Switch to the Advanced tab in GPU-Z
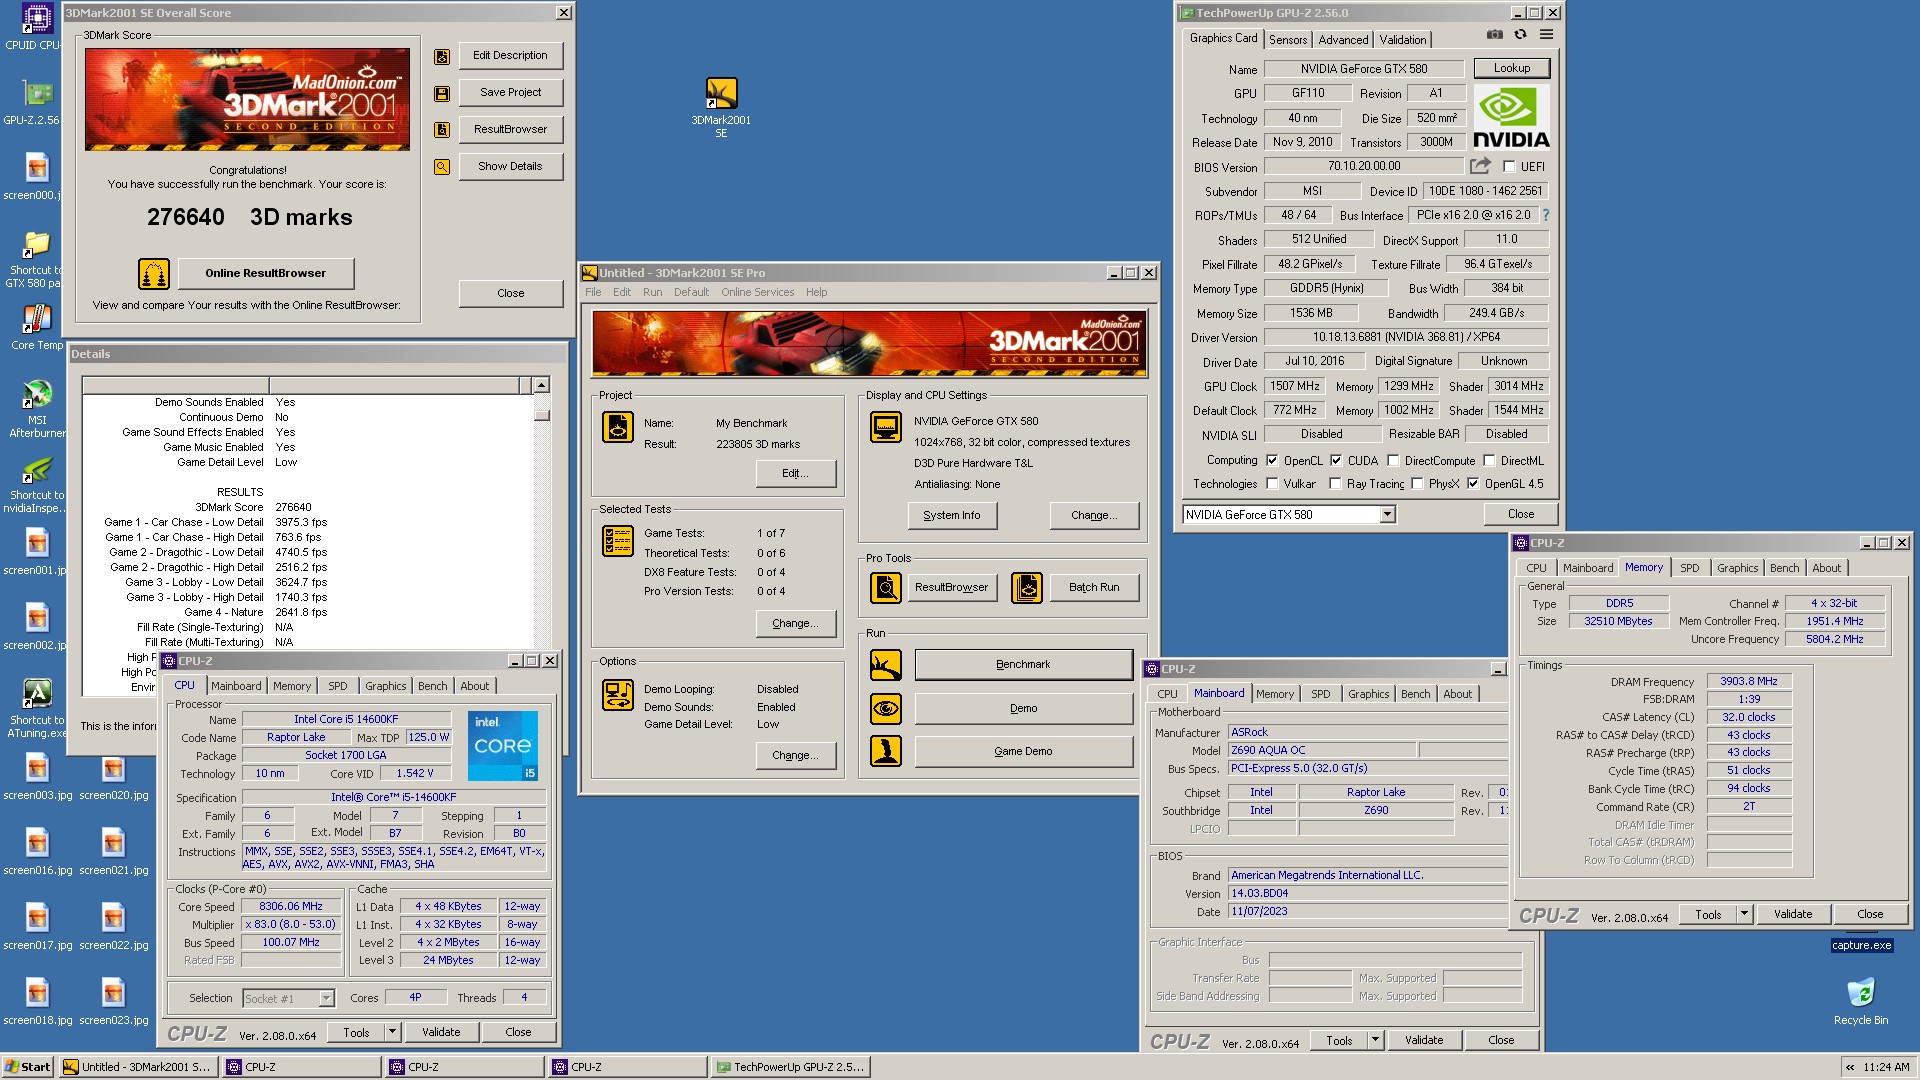Viewport: 1920px width, 1080px height. [x=1343, y=39]
